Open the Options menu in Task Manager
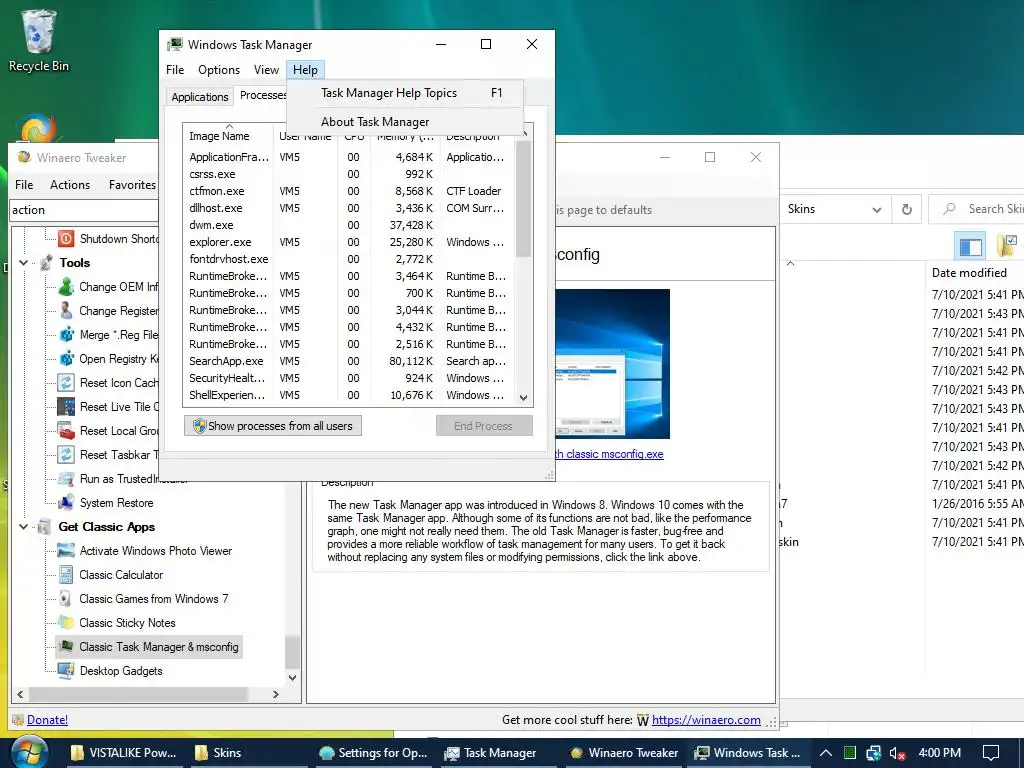The image size is (1024, 768). click(x=219, y=70)
